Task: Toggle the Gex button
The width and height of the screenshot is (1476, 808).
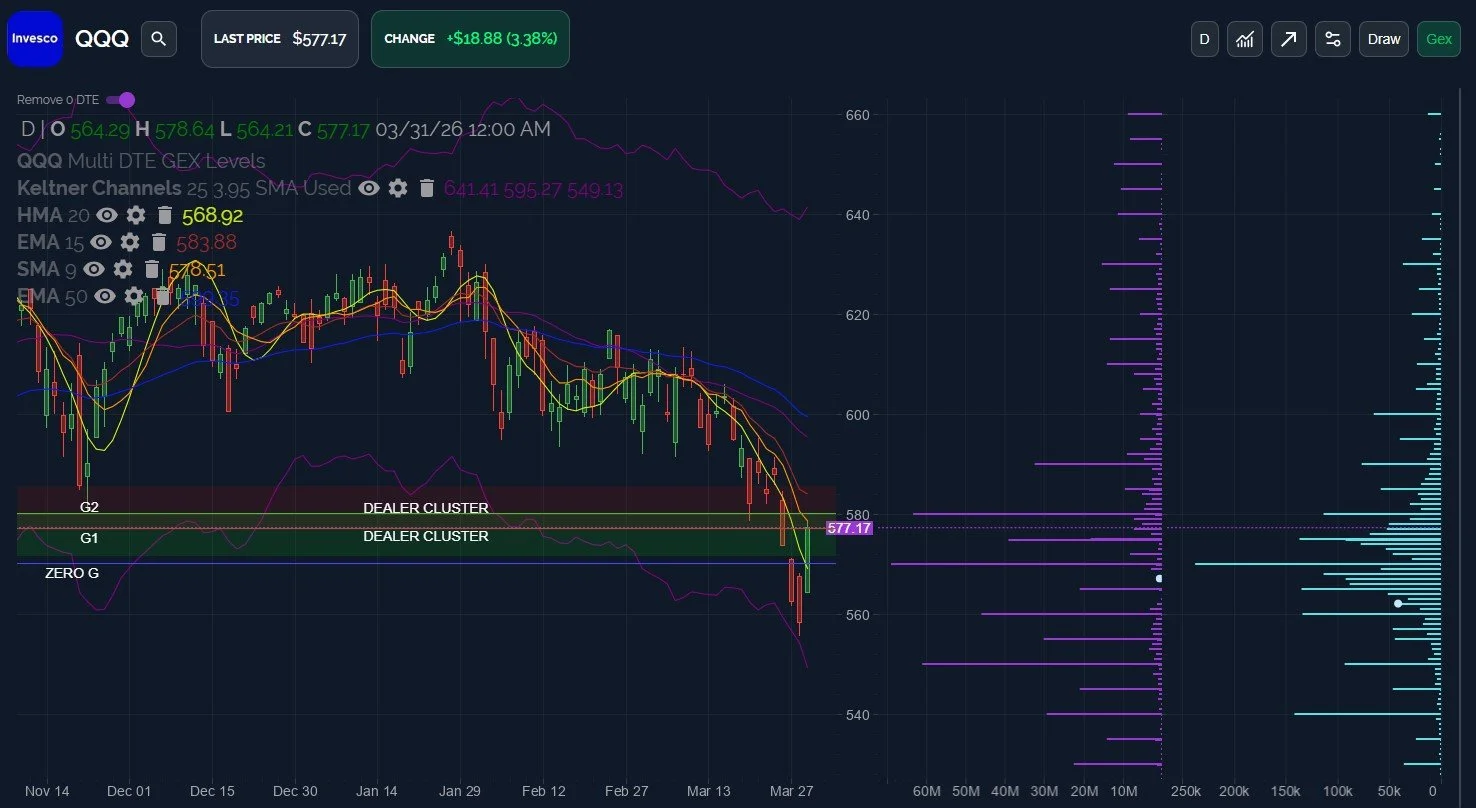Action: (1439, 39)
